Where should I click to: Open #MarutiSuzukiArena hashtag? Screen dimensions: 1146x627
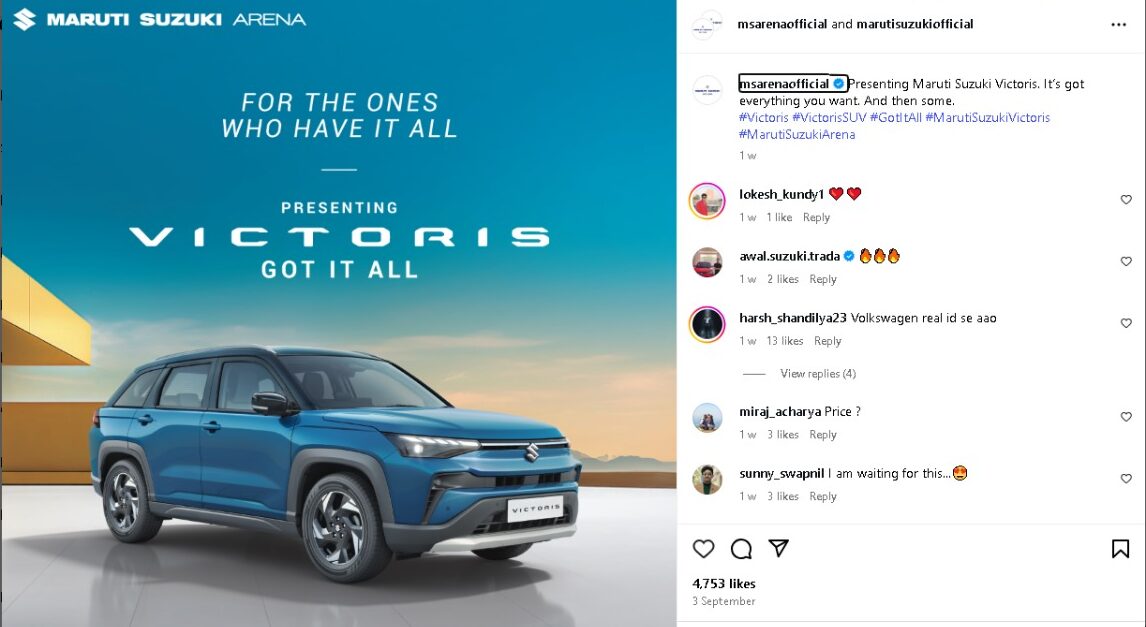(797, 134)
